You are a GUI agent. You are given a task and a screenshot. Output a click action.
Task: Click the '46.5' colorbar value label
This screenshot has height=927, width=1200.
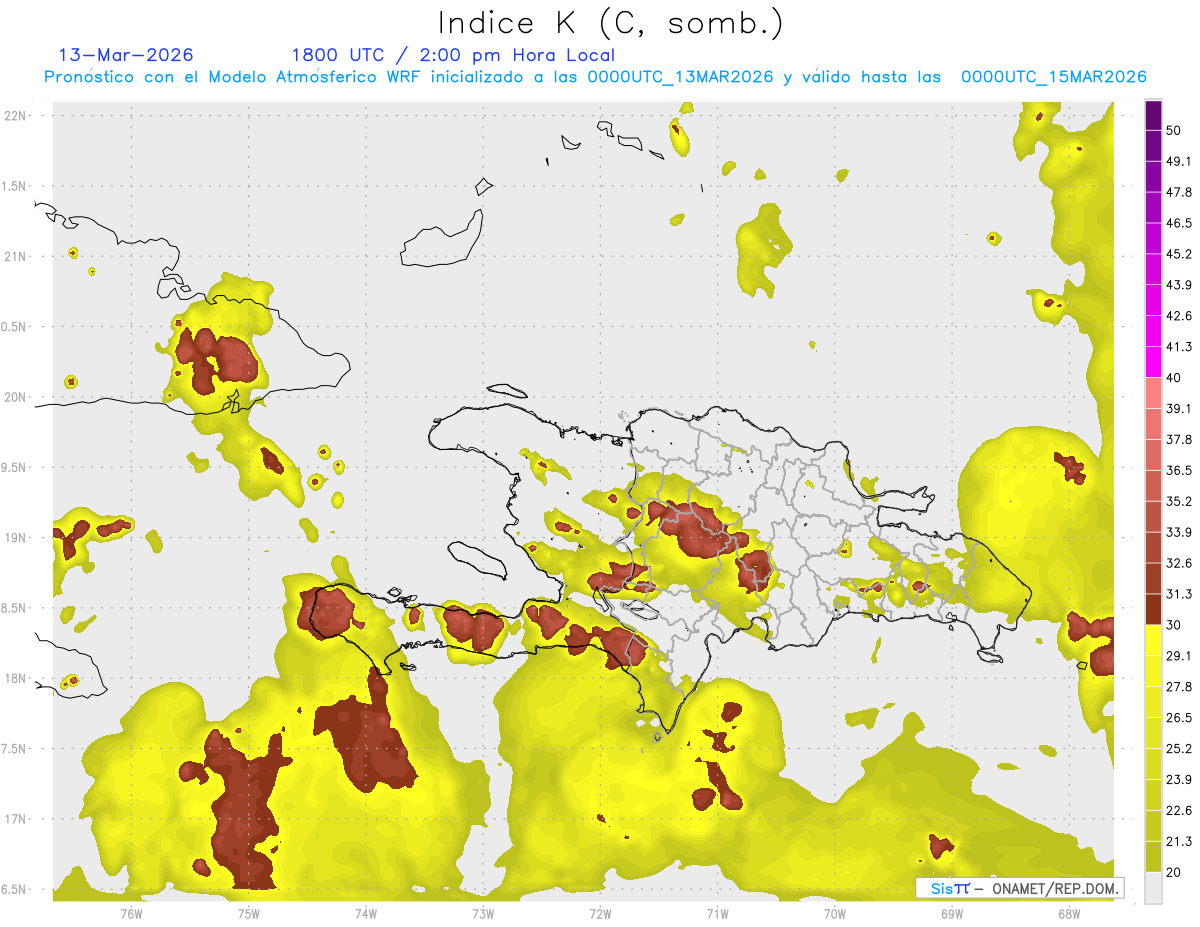pos(1180,223)
